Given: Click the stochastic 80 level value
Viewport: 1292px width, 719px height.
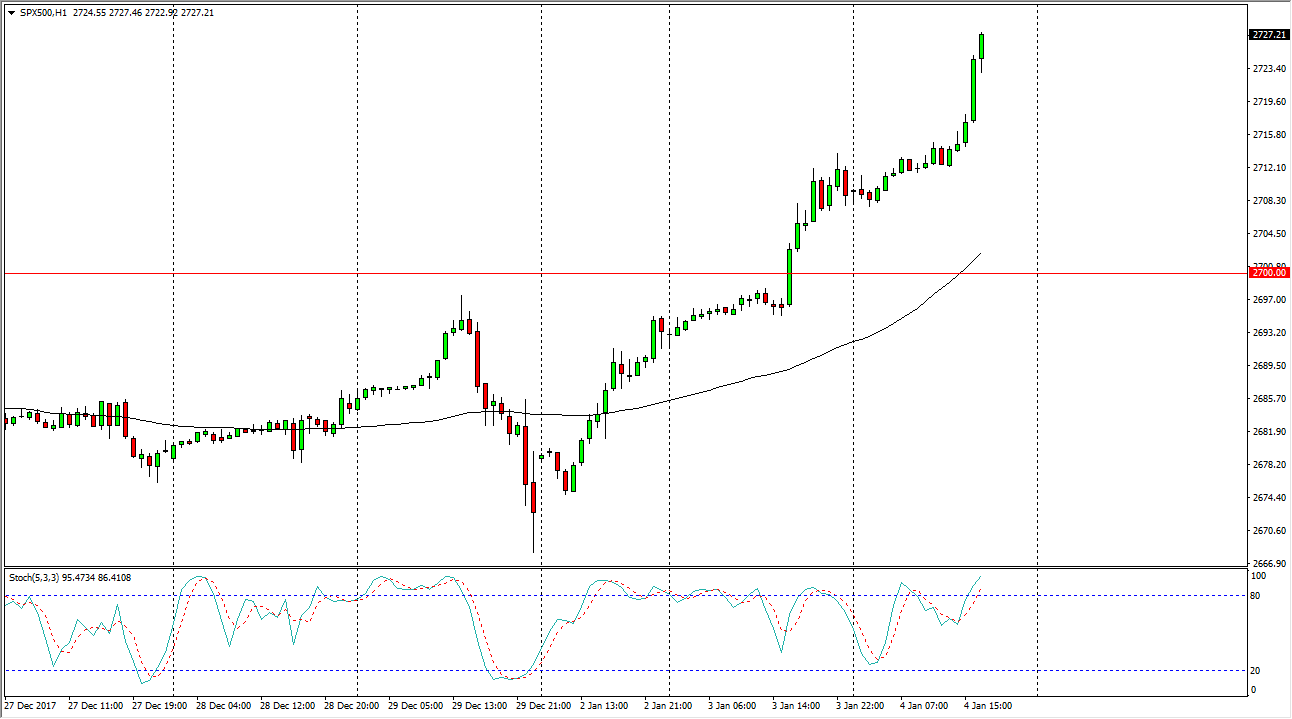Looking at the screenshot, I should coord(1257,596).
